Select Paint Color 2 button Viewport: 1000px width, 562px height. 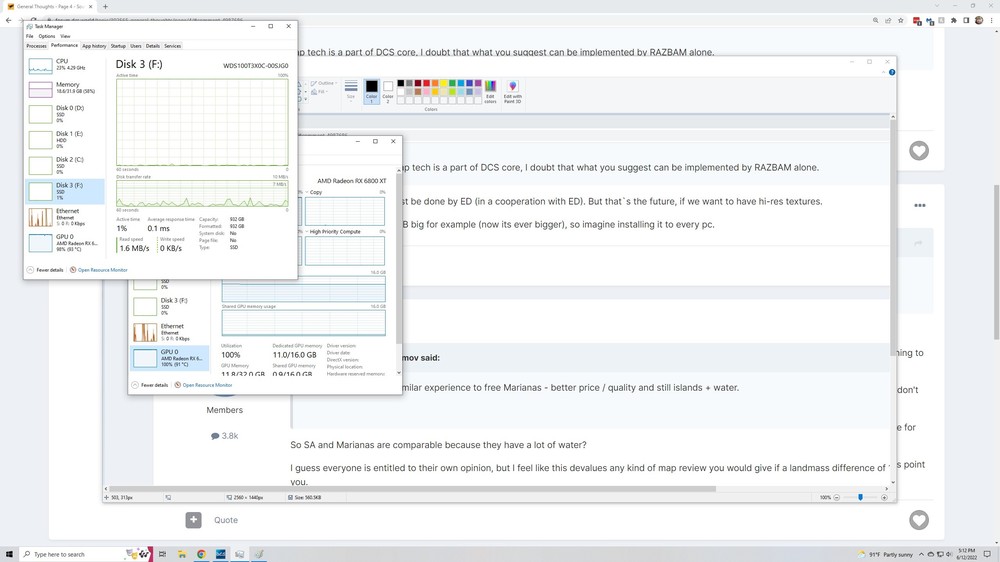[x=388, y=91]
